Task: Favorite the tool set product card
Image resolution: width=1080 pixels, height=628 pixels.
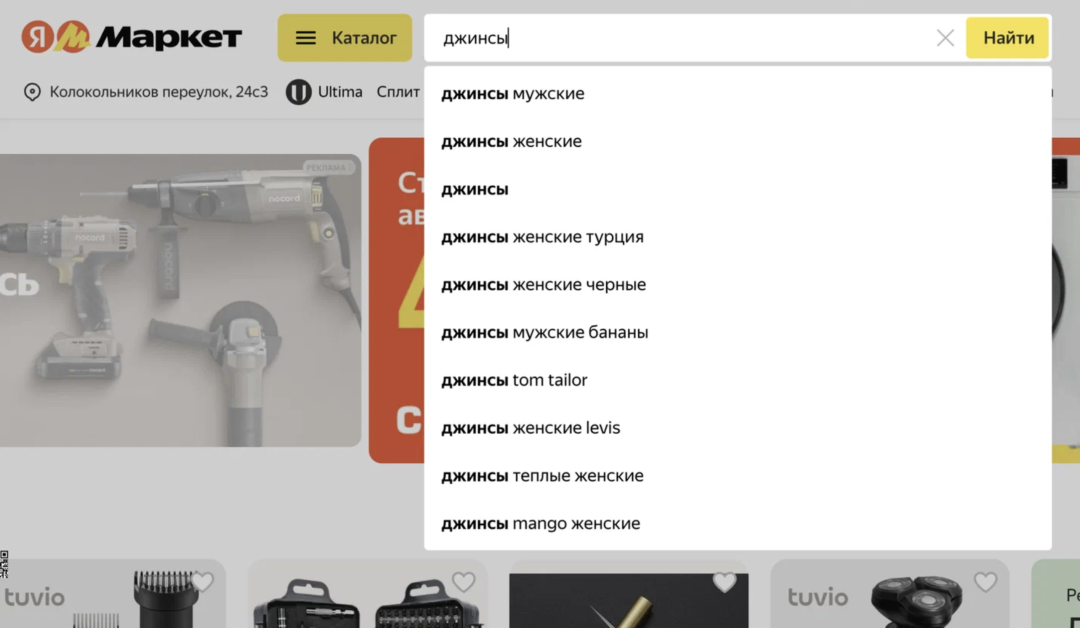Action: (x=463, y=582)
